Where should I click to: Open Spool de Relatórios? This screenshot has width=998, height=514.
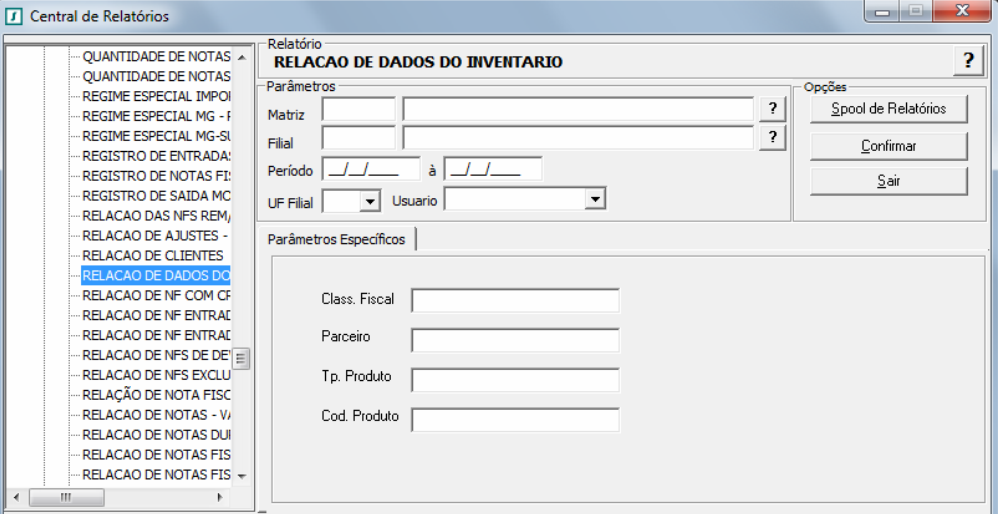pyautogui.click(x=889, y=109)
